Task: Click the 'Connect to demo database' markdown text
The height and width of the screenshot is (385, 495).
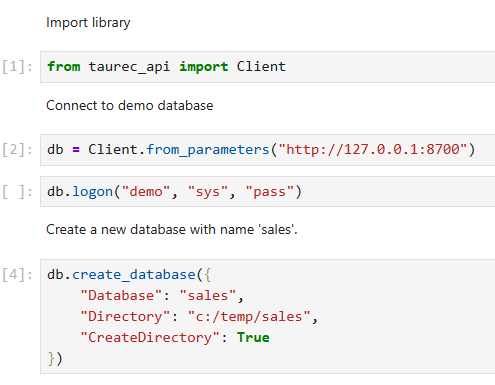Action: (129, 105)
